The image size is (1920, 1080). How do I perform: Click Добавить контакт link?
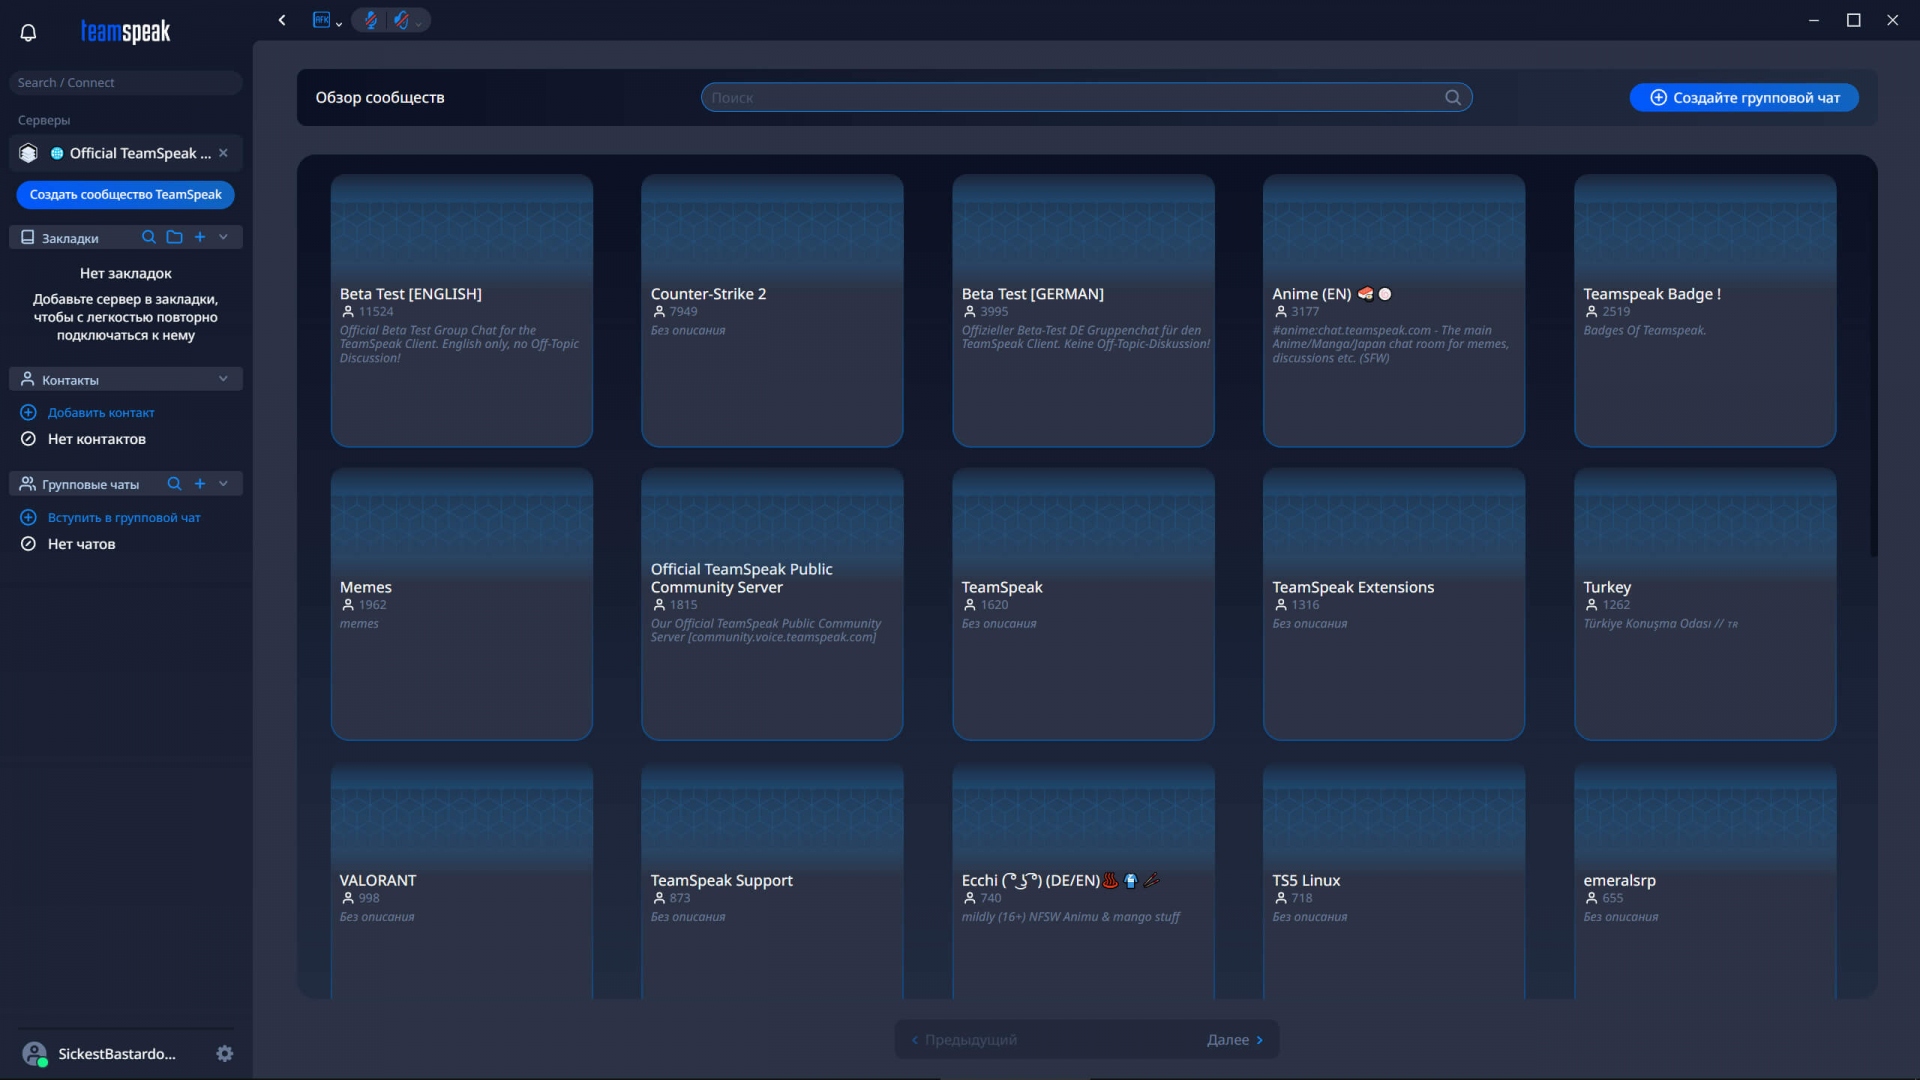coord(101,413)
